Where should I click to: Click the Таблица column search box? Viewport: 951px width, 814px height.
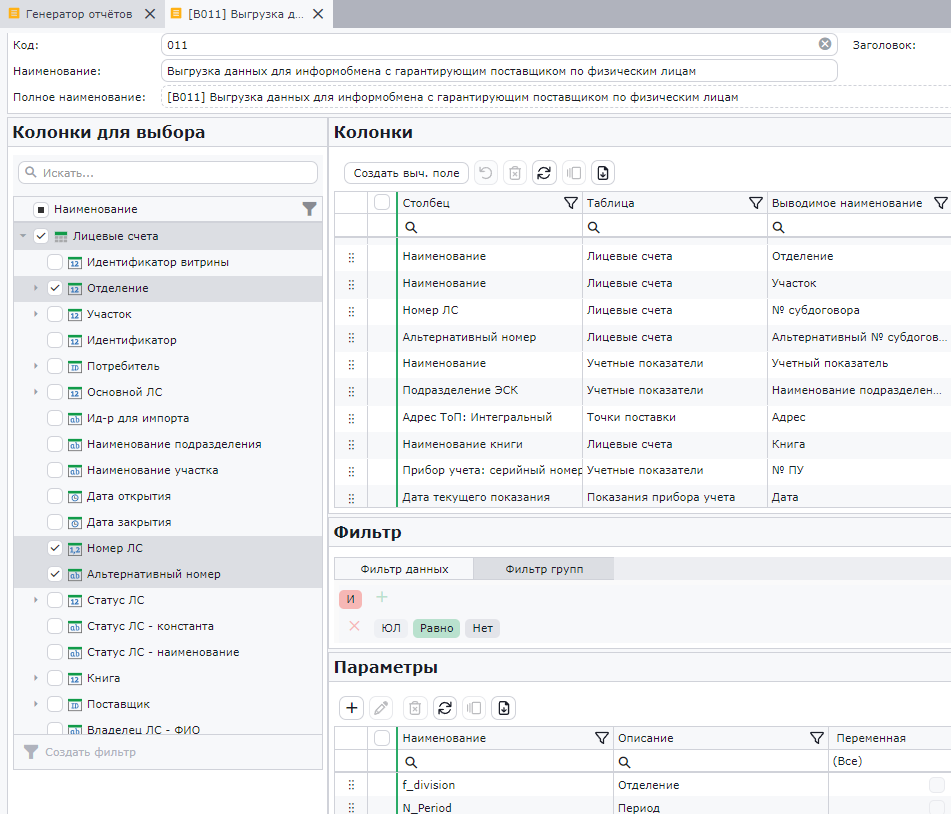[x=674, y=227]
